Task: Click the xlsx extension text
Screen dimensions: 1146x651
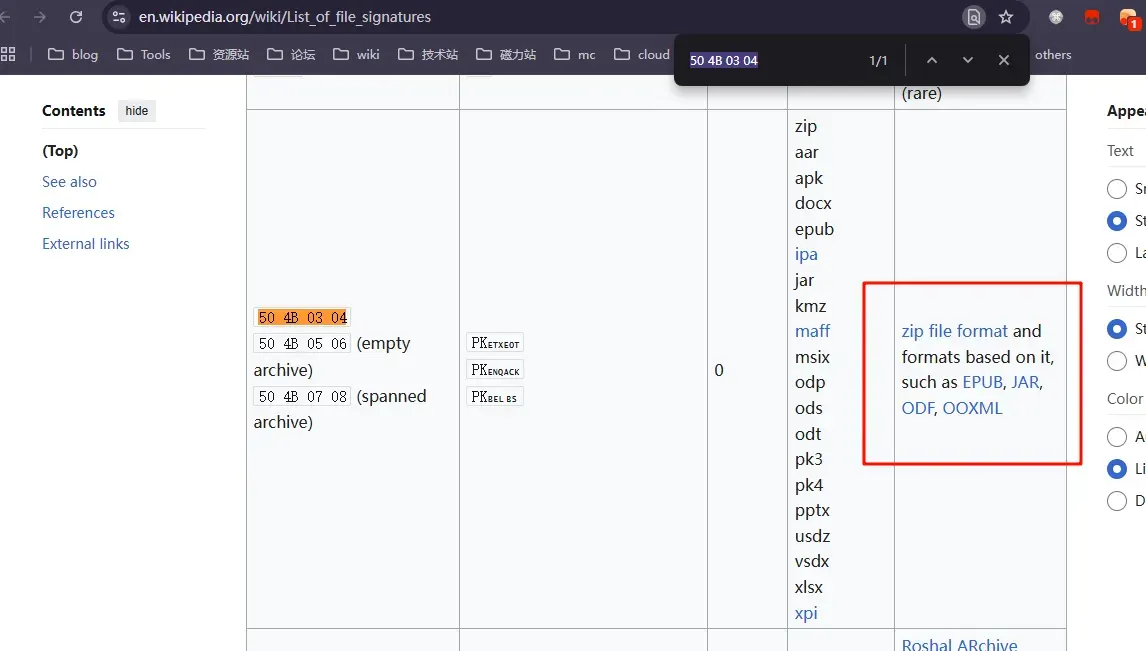Action: 808,587
